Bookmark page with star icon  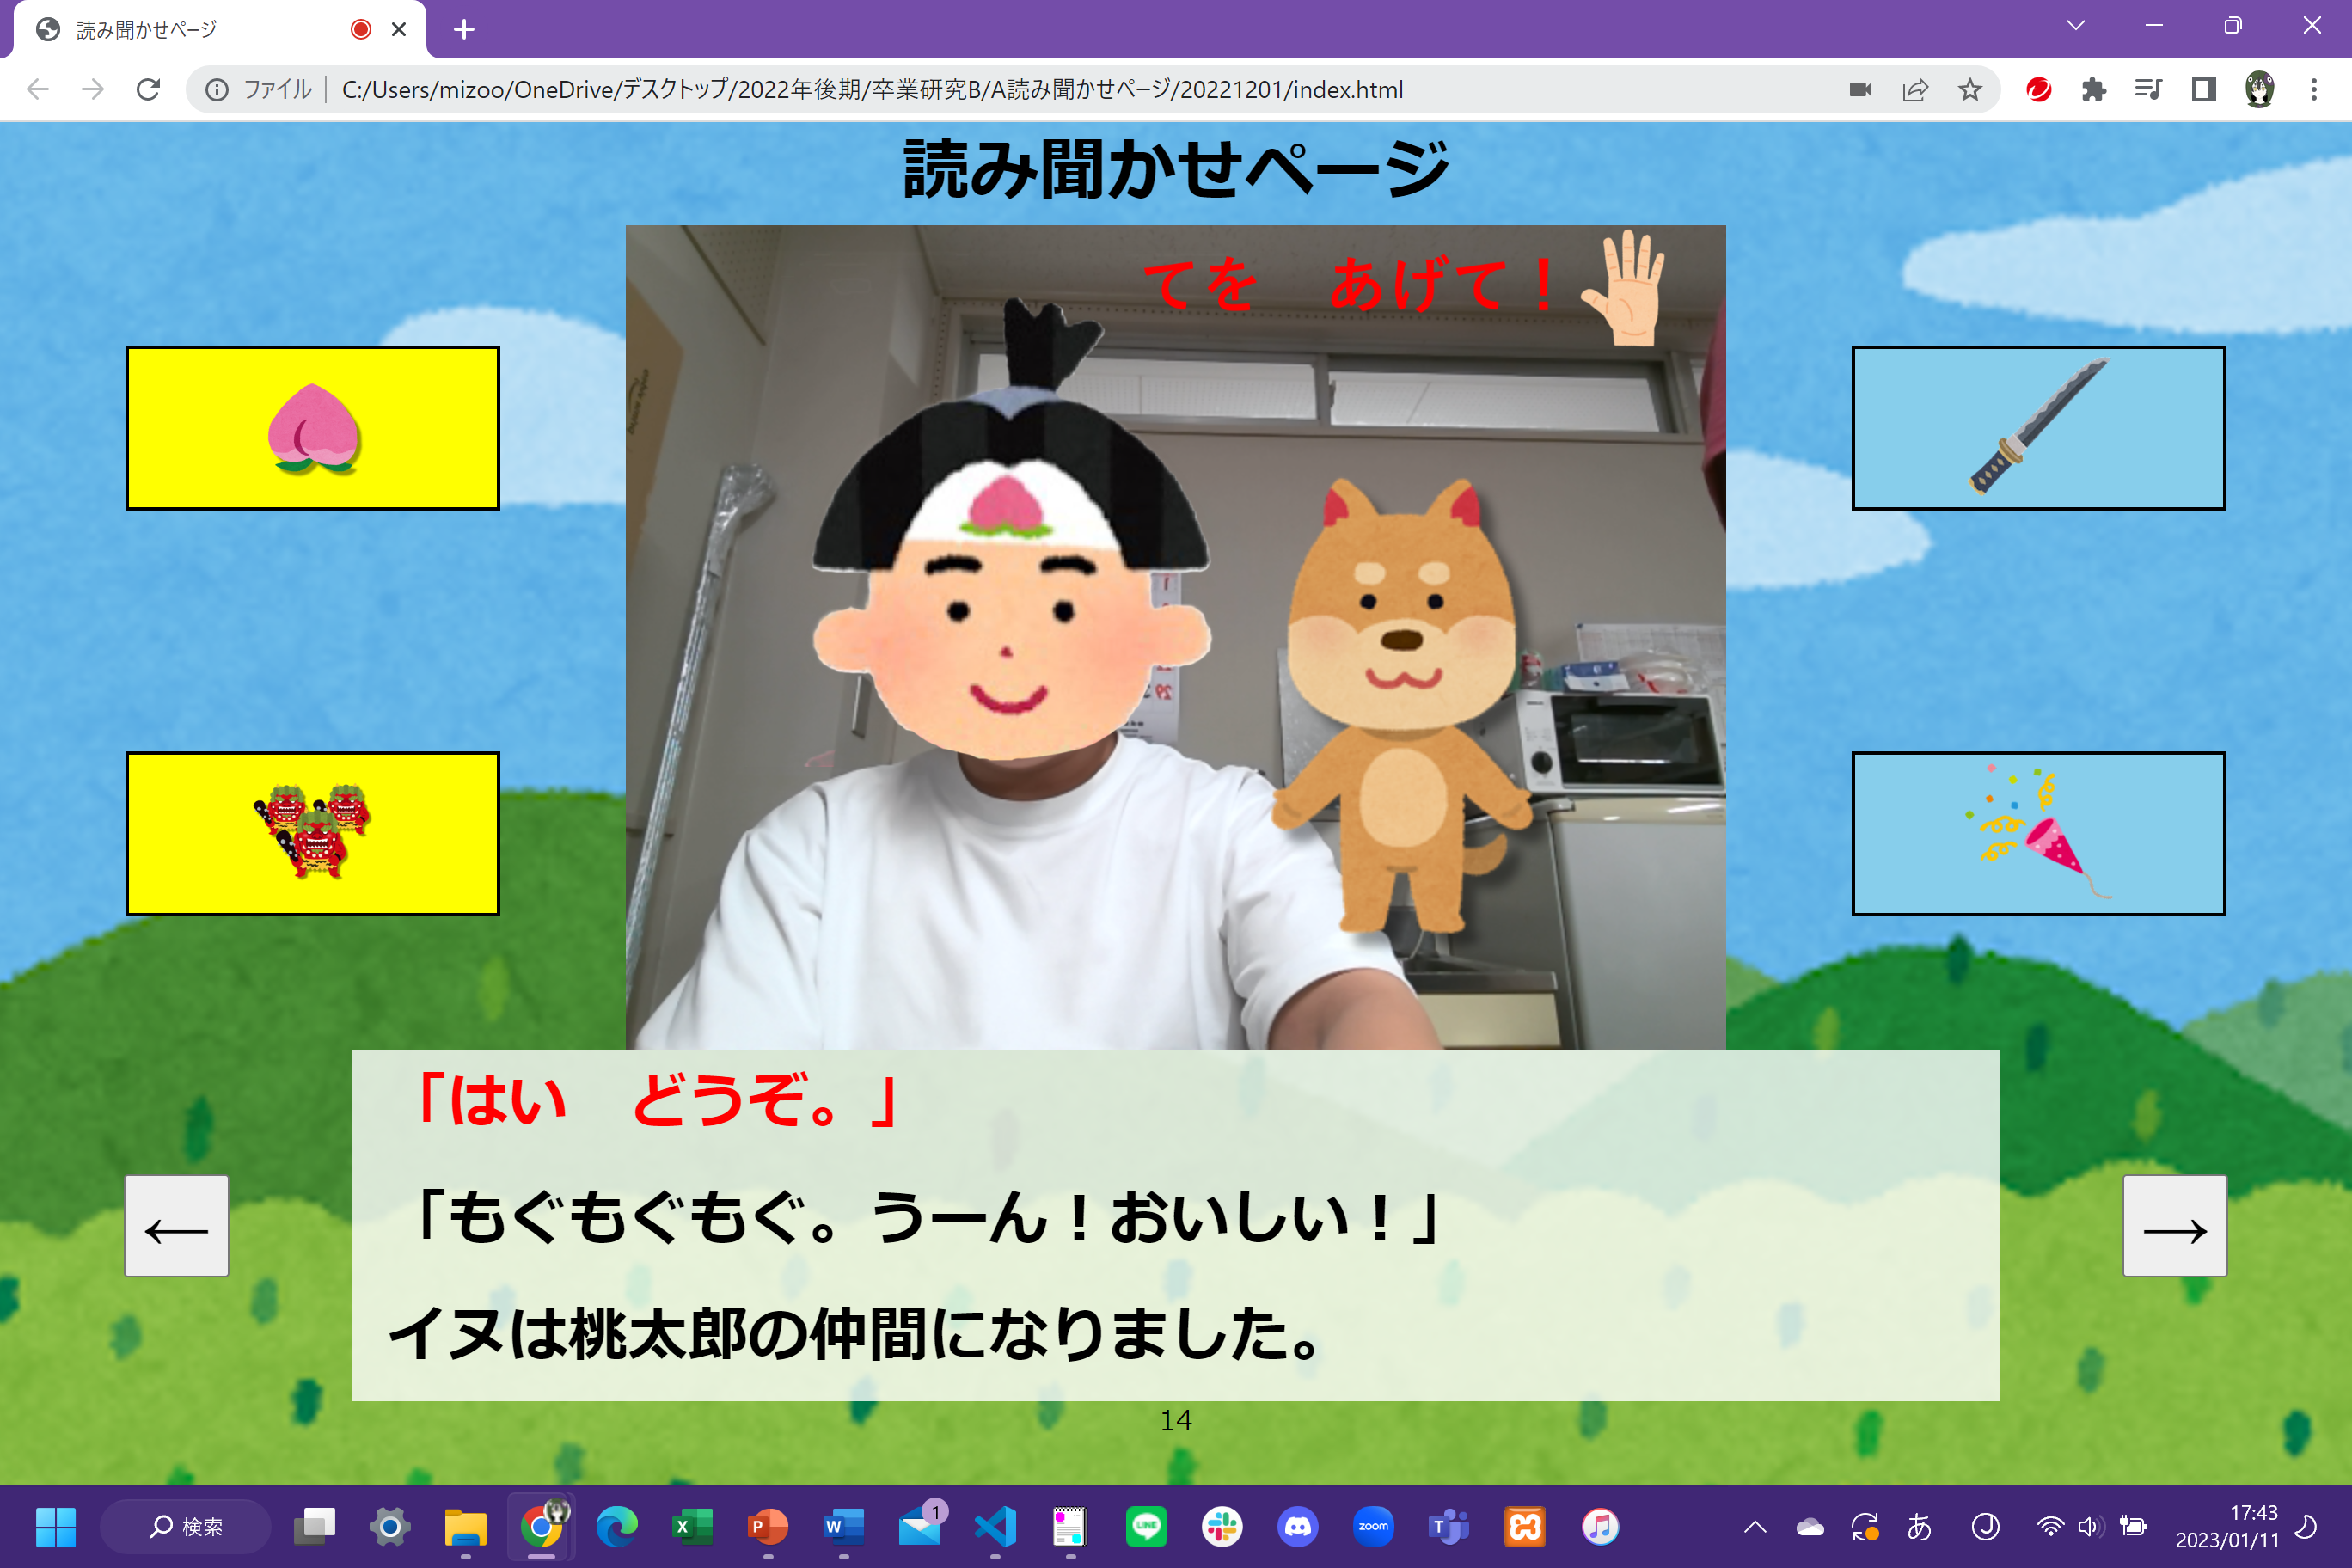1970,90
